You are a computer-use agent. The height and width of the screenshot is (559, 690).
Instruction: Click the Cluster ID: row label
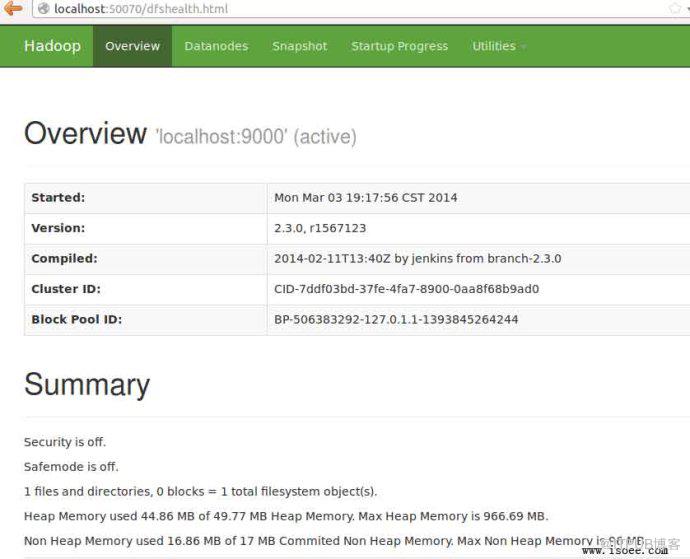pyautogui.click(x=66, y=289)
